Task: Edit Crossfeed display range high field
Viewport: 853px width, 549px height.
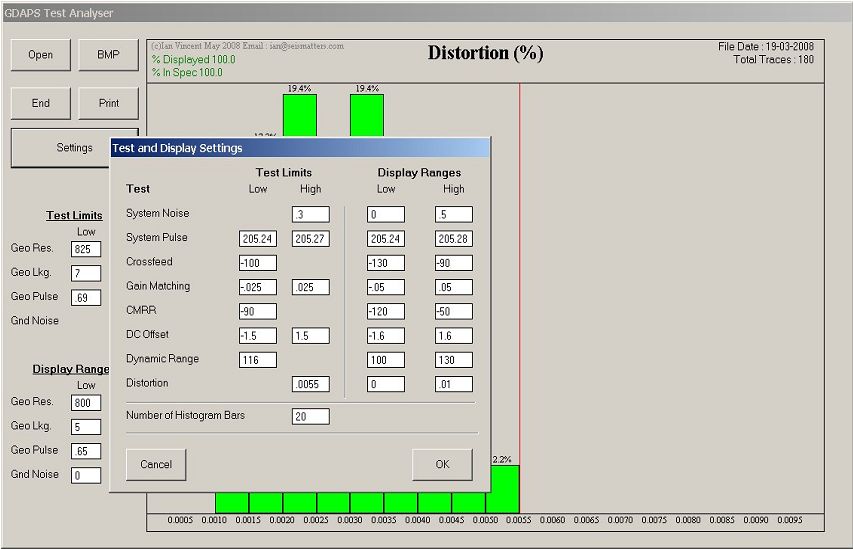Action: tap(454, 263)
